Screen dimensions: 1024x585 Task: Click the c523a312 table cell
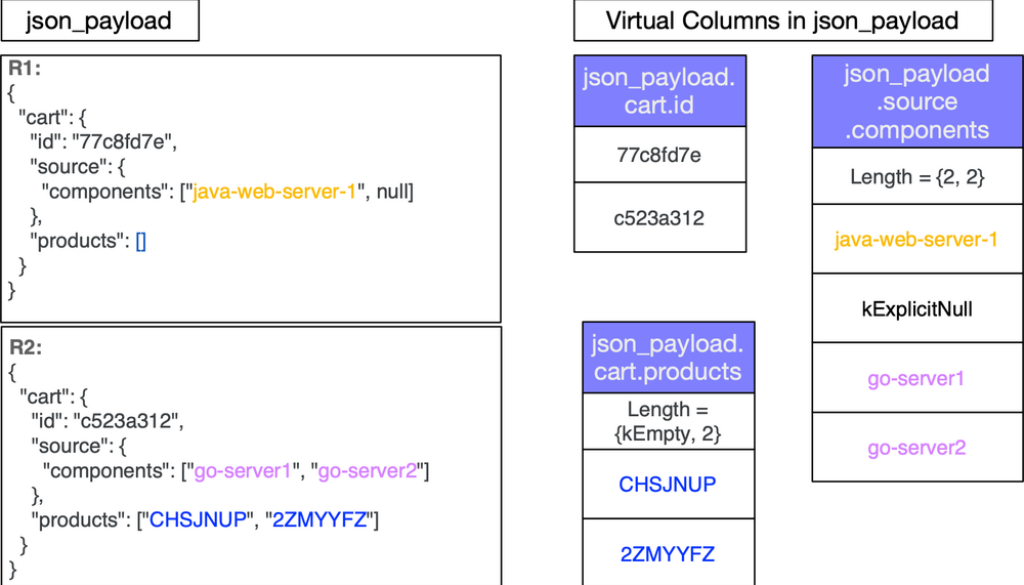(660, 217)
